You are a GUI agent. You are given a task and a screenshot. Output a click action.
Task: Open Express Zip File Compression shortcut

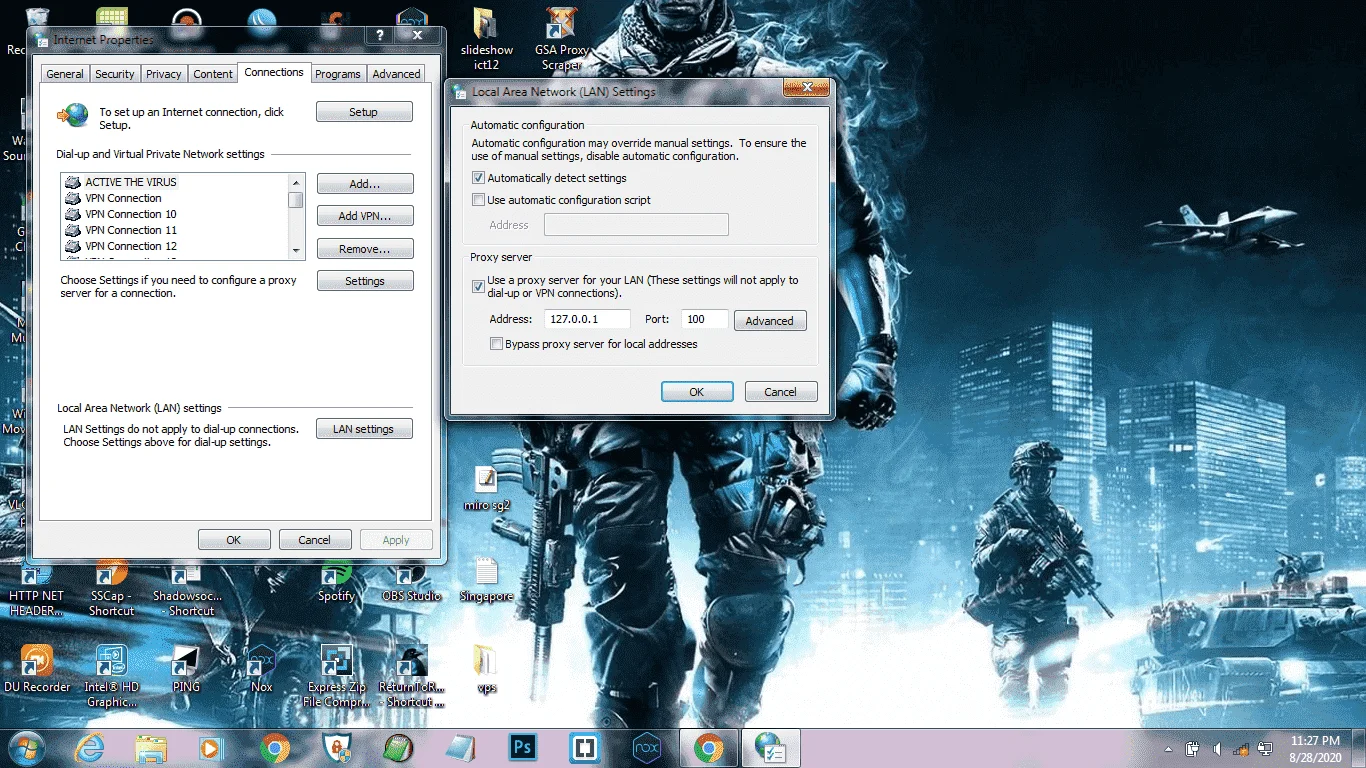click(336, 677)
